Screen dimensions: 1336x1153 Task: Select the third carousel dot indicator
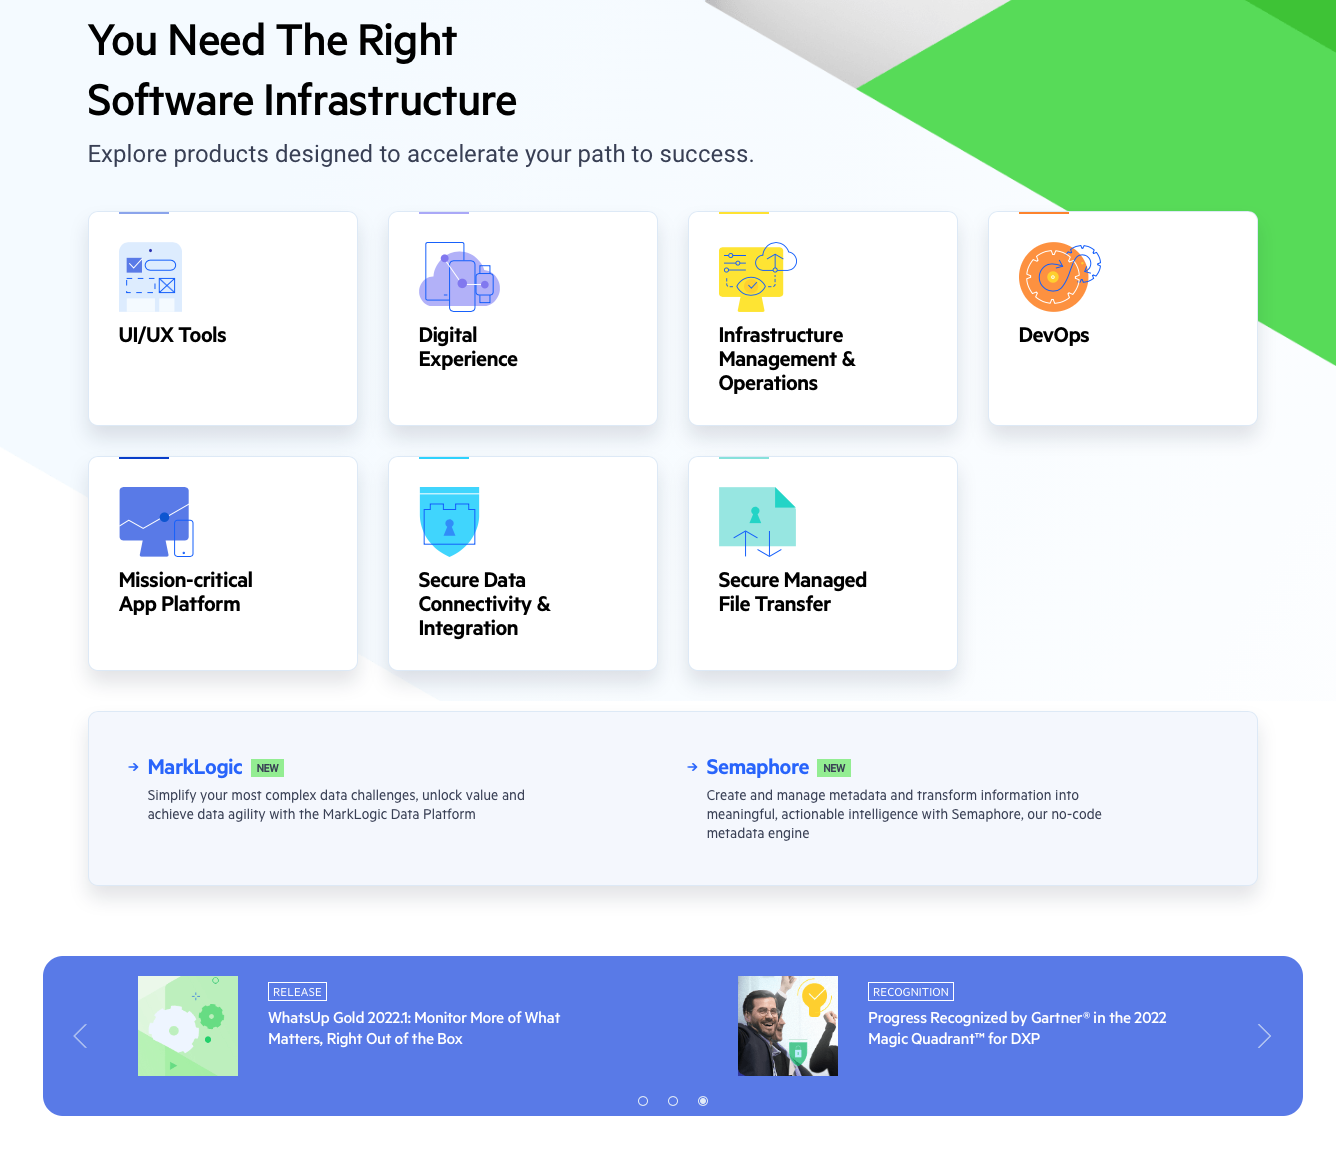click(703, 1101)
